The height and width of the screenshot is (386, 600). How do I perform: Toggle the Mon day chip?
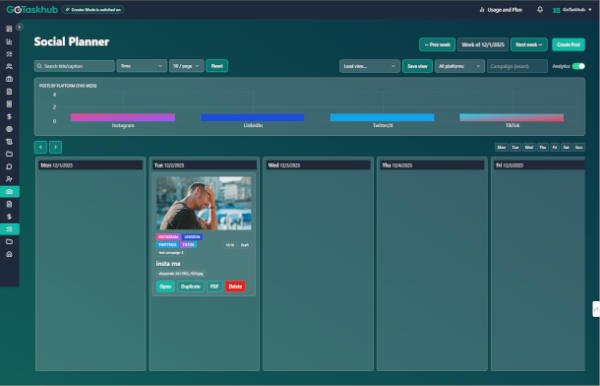(x=501, y=147)
